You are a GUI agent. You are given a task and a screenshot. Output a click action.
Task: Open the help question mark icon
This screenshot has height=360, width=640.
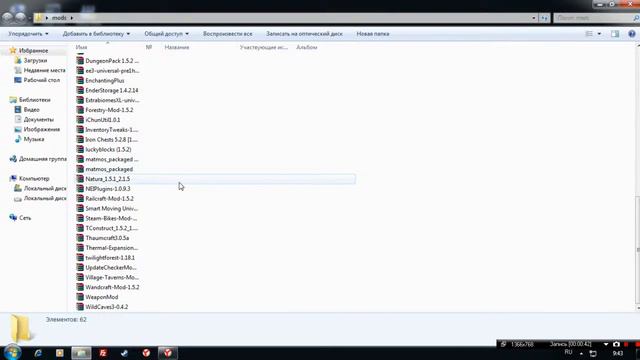point(631,34)
